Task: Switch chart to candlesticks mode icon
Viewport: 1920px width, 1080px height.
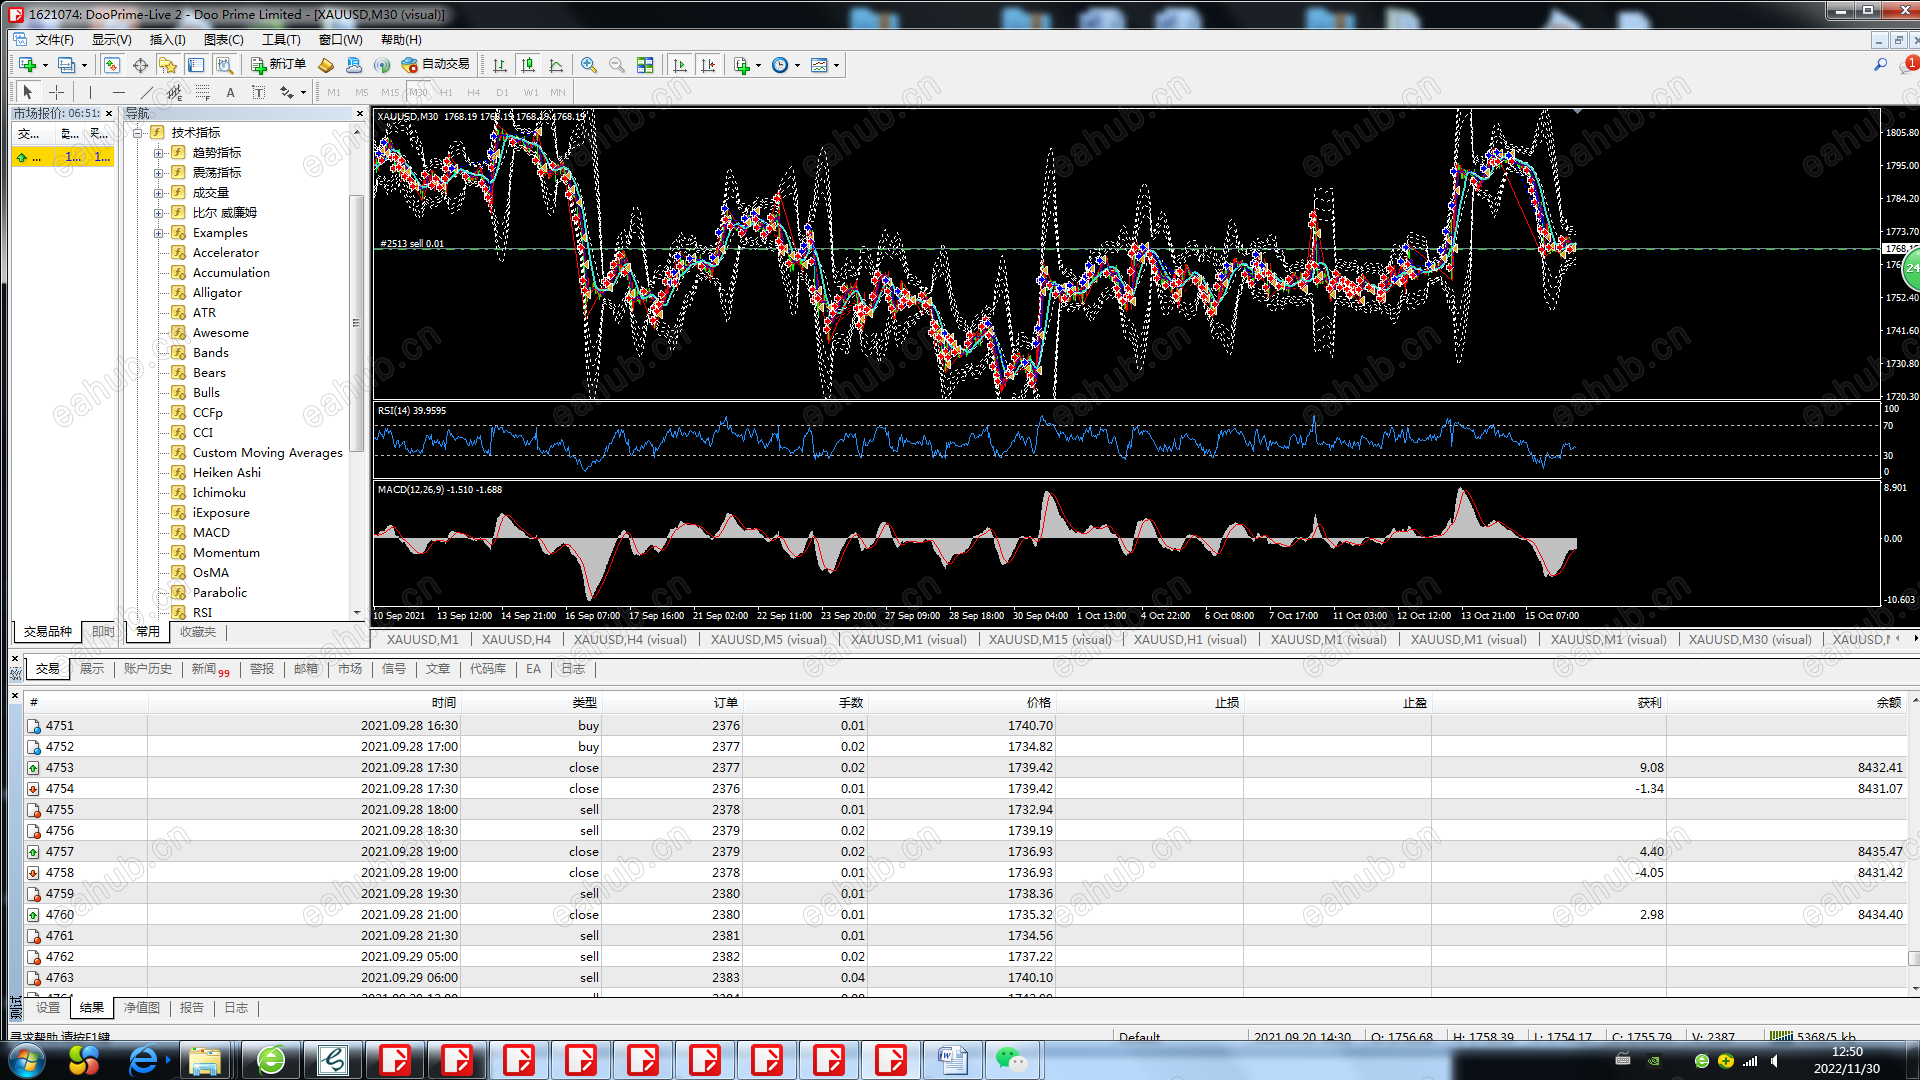Action: (528, 65)
